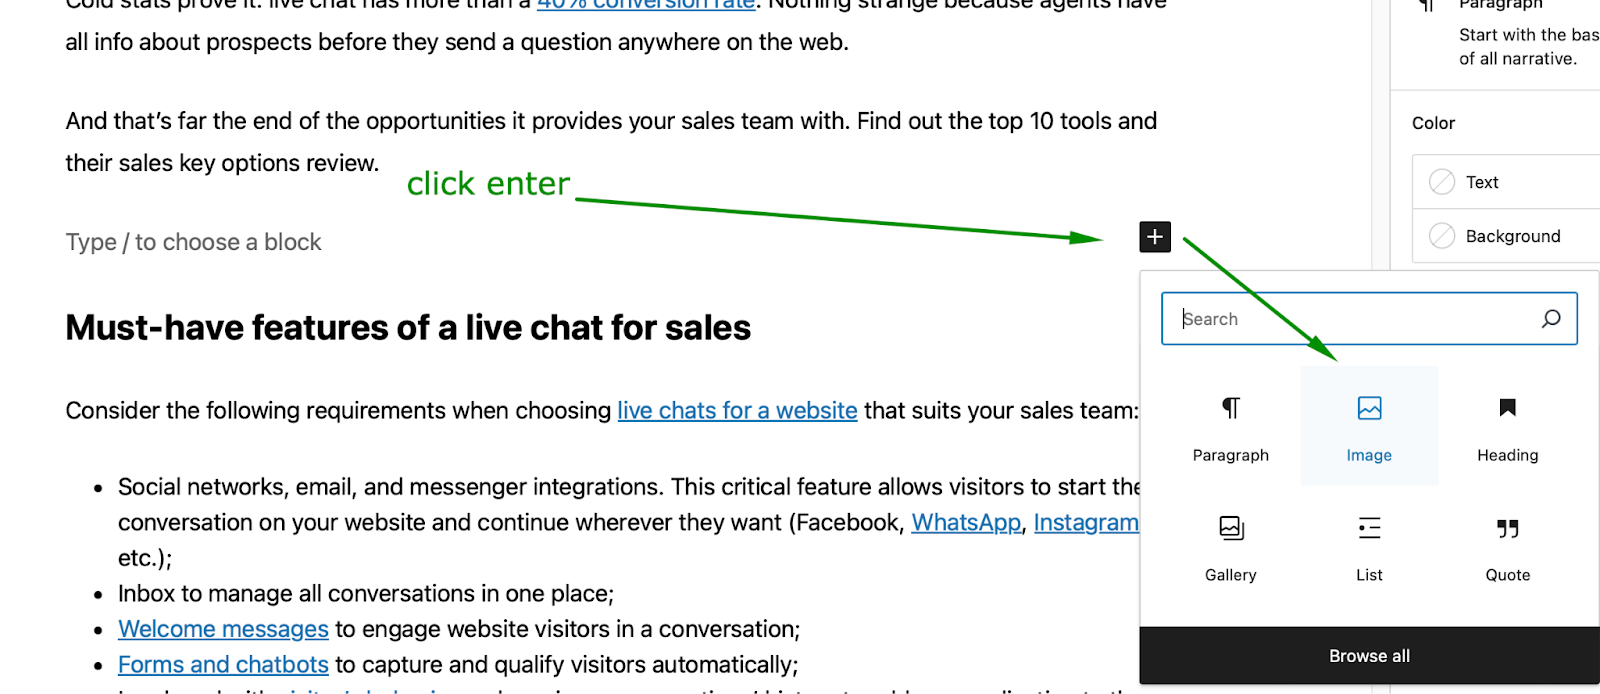Insert a Heading block
This screenshot has width=1600, height=694.
coord(1506,409)
